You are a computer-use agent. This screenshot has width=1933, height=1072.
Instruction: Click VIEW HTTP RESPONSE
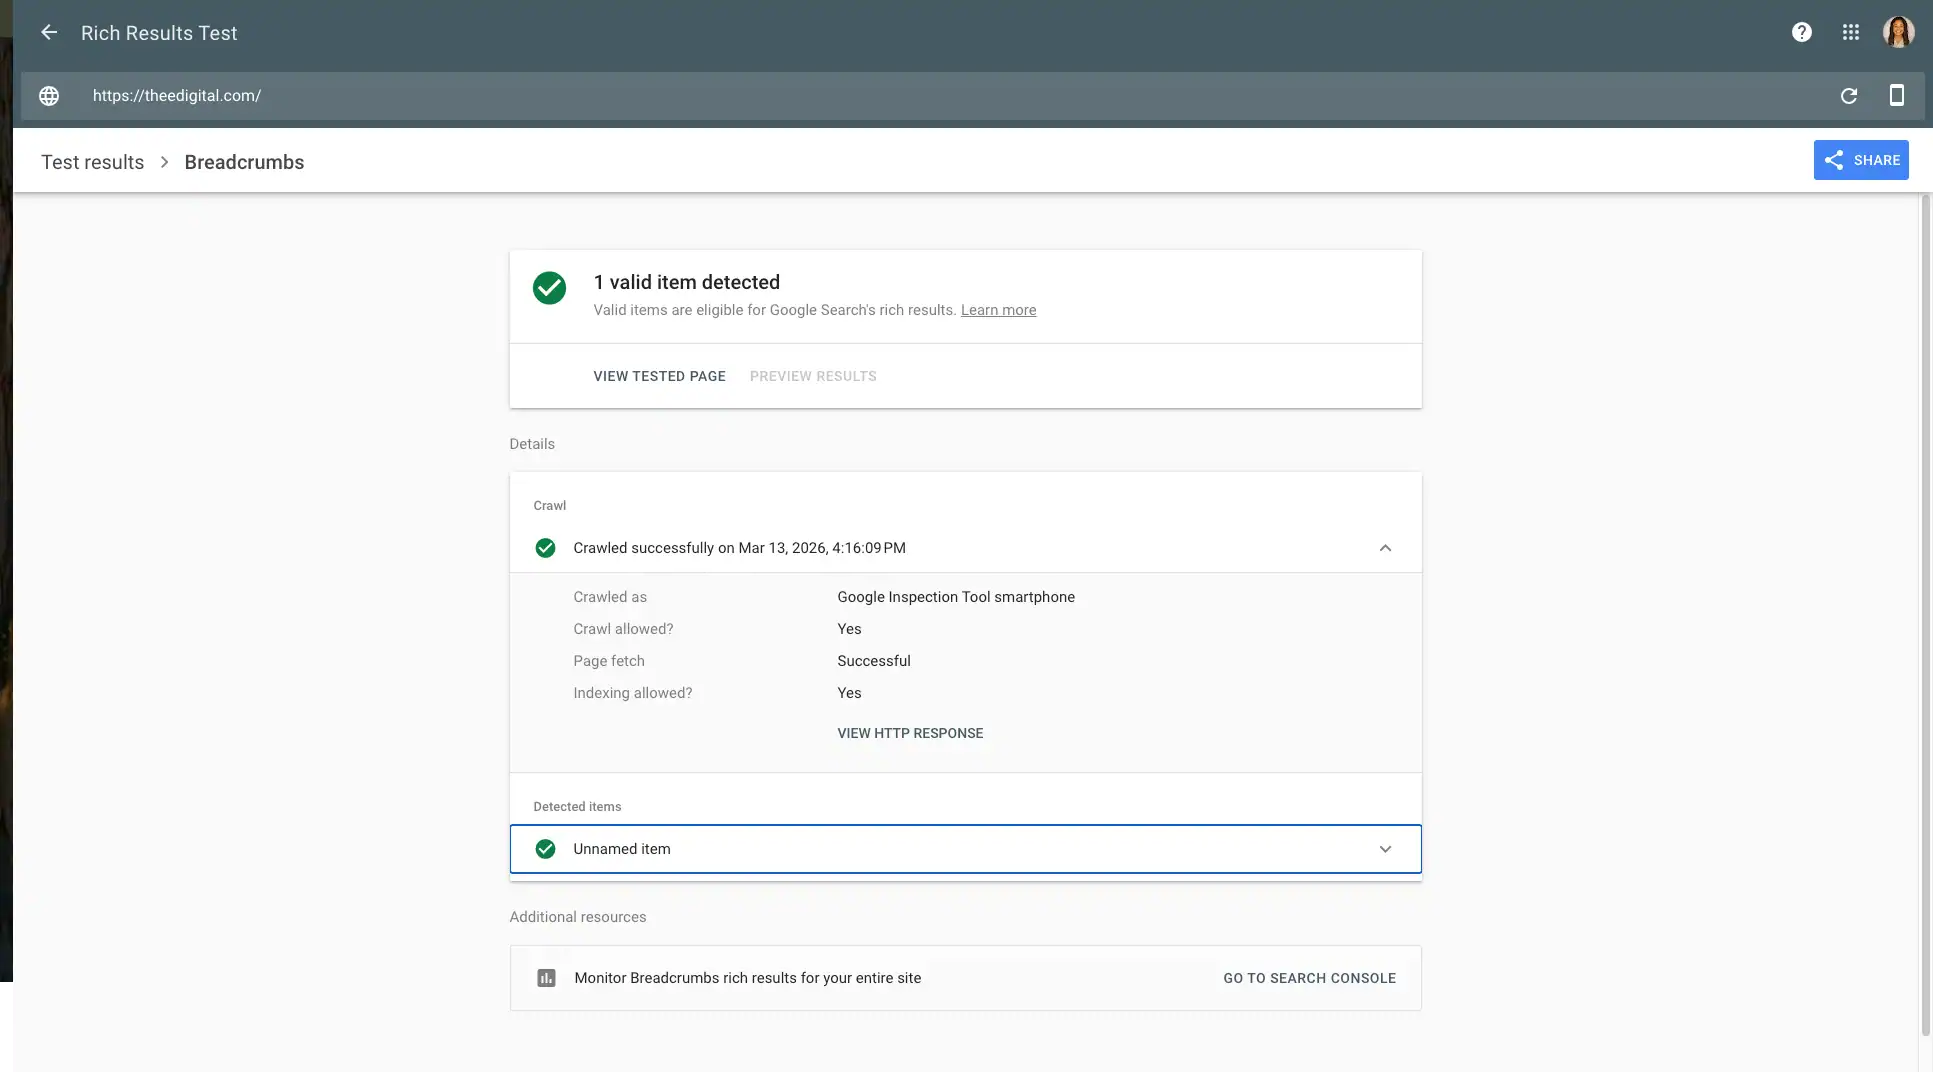909,733
